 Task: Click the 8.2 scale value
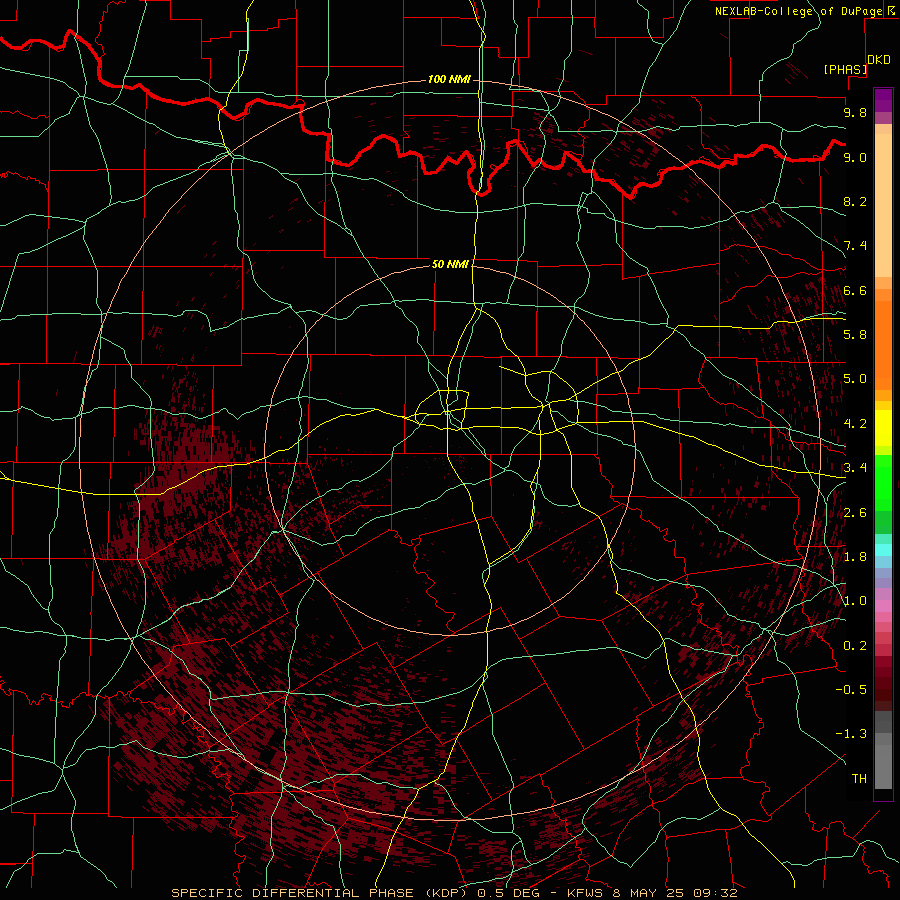855,201
